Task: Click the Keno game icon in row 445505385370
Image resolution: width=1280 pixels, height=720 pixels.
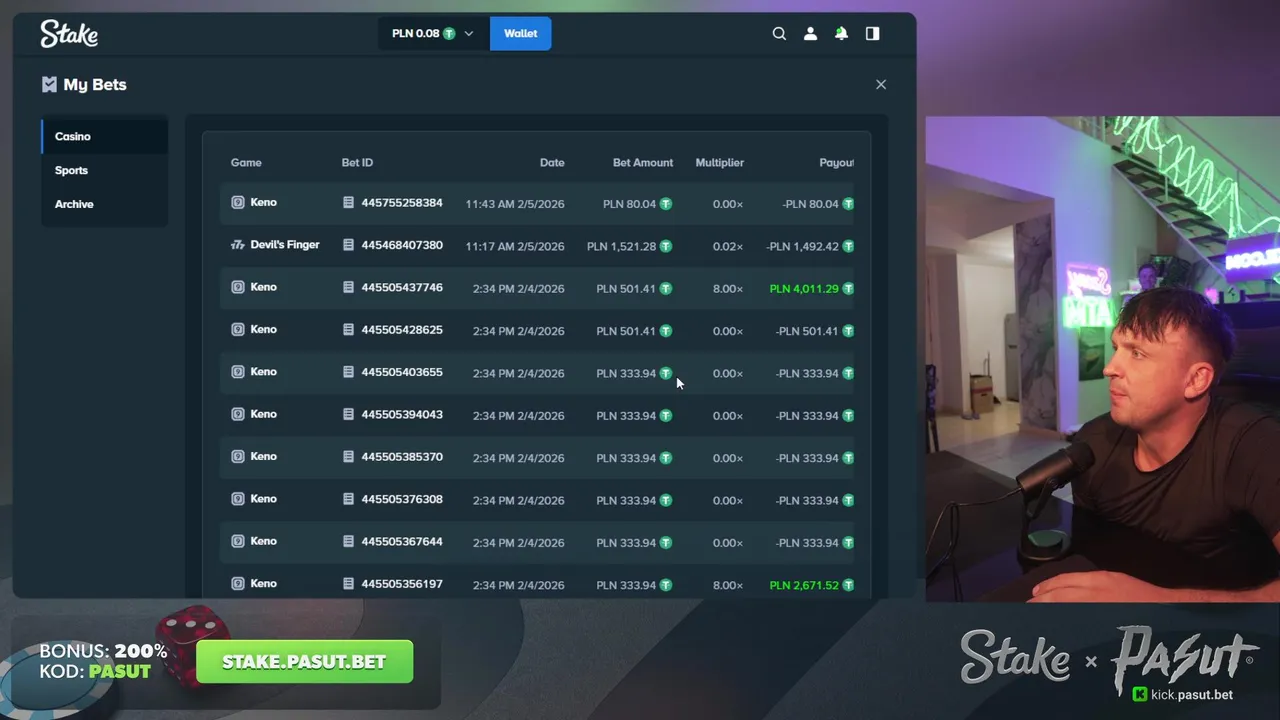Action: [238, 456]
